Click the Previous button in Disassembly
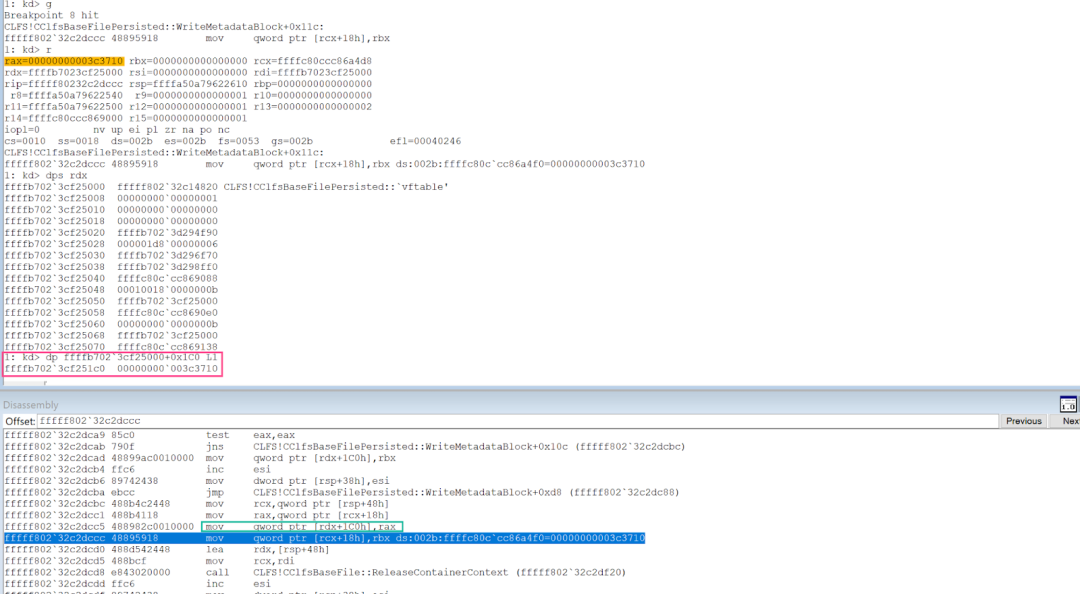This screenshot has width=1080, height=594. tap(1023, 421)
